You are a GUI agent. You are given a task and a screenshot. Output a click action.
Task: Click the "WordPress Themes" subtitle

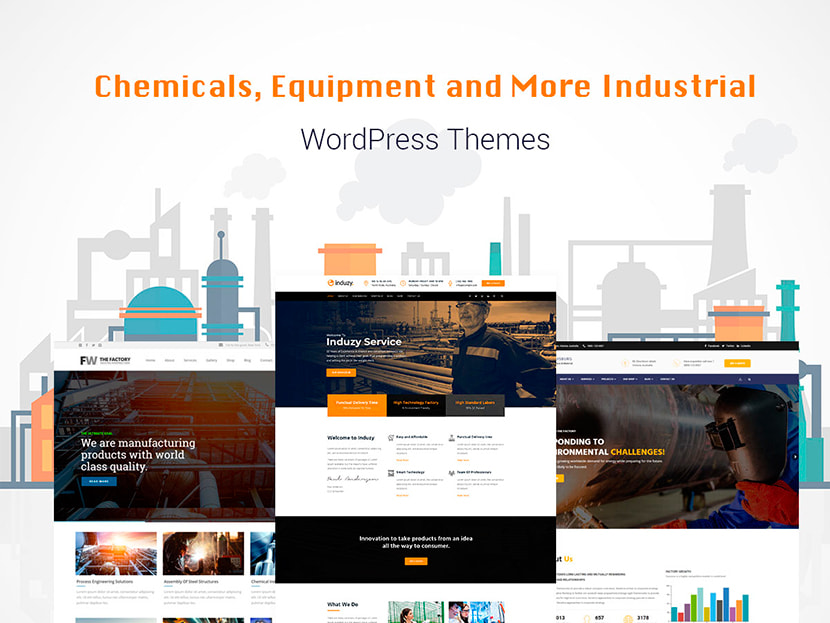(x=425, y=140)
